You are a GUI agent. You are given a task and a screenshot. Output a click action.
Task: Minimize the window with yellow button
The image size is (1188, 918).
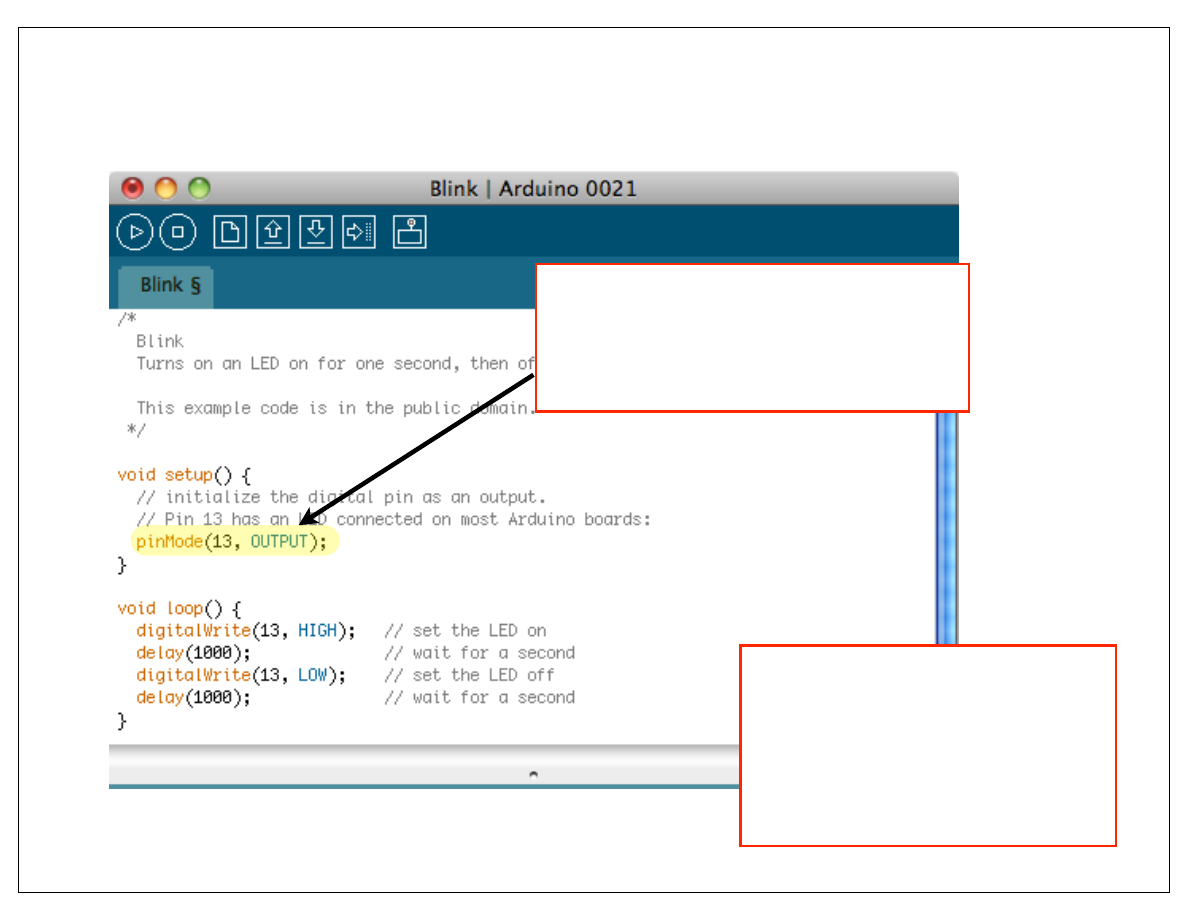click(x=166, y=188)
